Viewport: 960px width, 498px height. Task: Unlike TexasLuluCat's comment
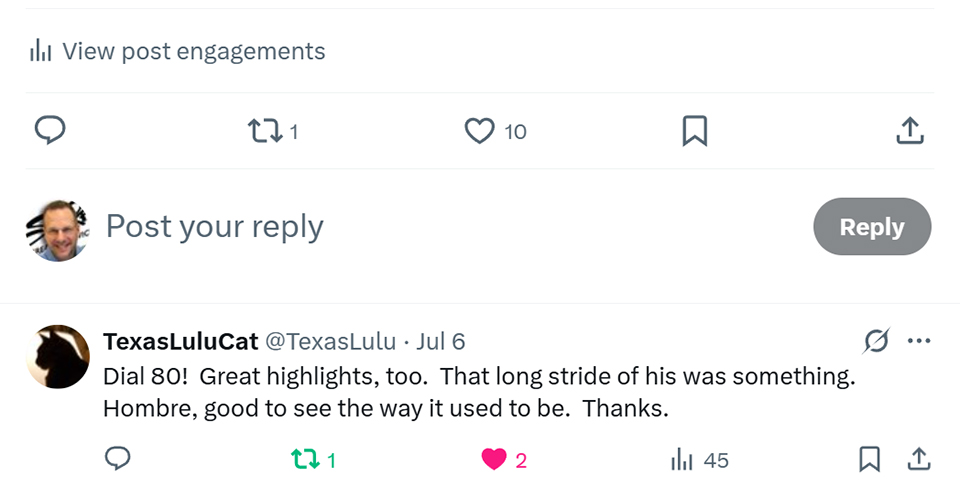(494, 460)
